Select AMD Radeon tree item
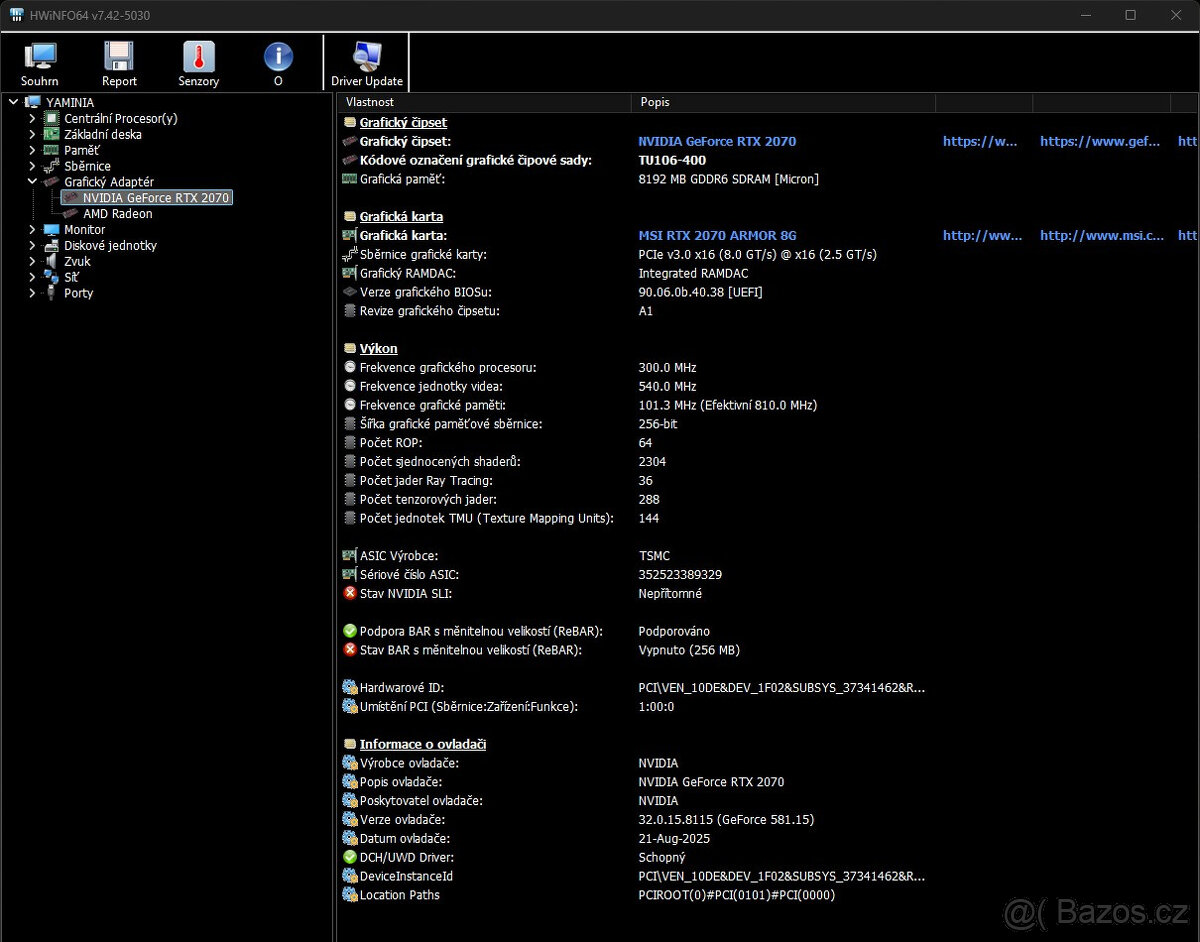 (x=118, y=213)
